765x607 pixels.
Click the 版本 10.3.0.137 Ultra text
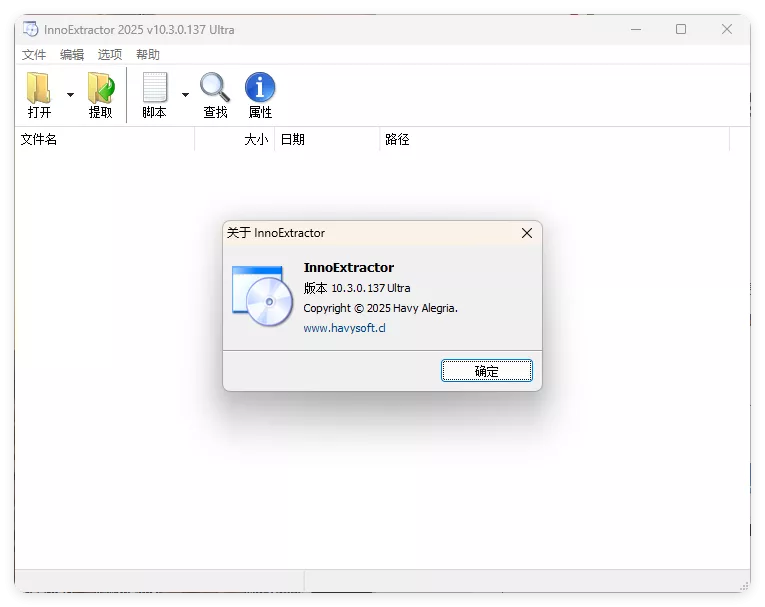click(357, 288)
